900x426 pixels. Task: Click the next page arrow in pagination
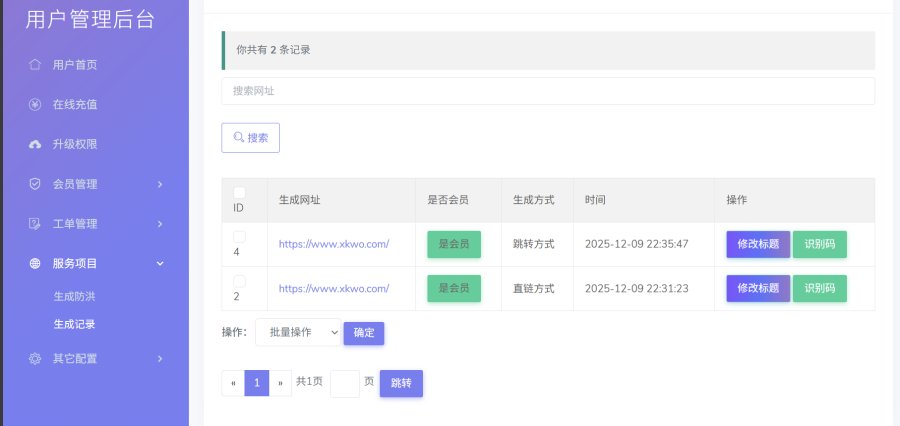(280, 383)
